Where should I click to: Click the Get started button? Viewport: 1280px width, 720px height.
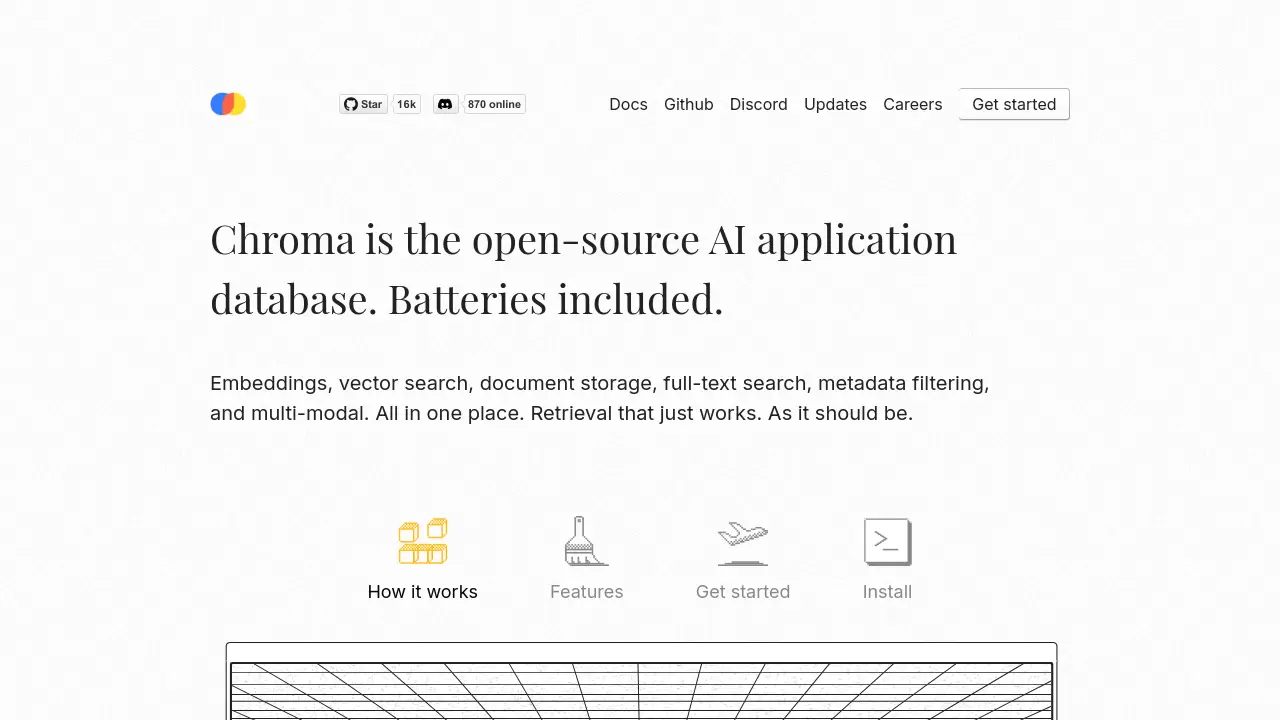pyautogui.click(x=1014, y=104)
